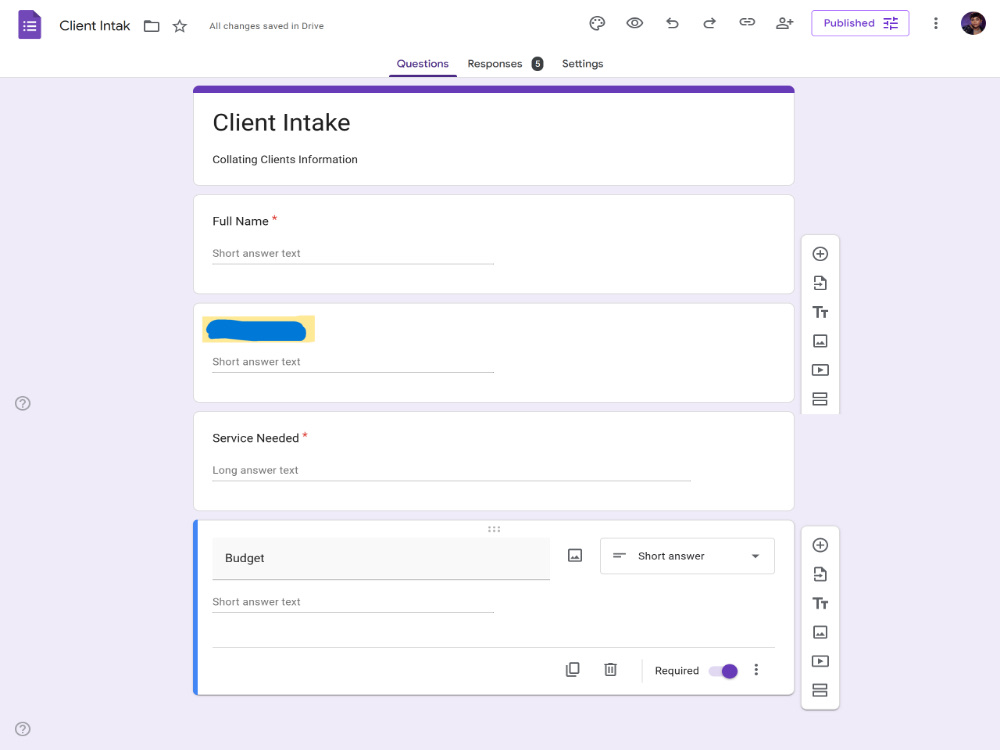Select the Service Needed question
This screenshot has height=750, width=1000.
tap(494, 461)
